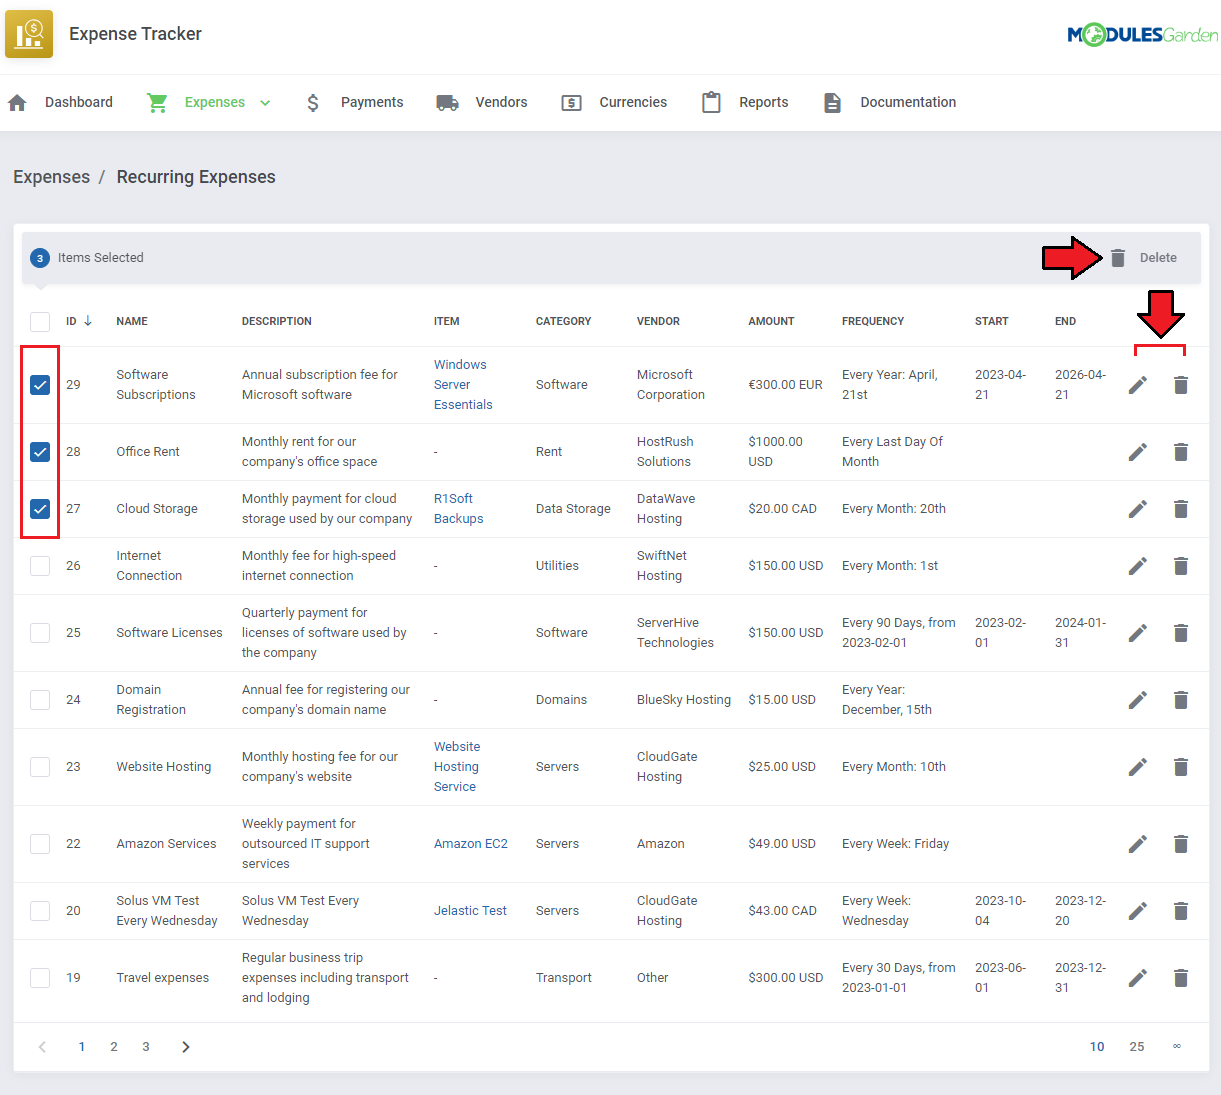Delete the Software Licenses row
The image size is (1221, 1095).
(1181, 633)
